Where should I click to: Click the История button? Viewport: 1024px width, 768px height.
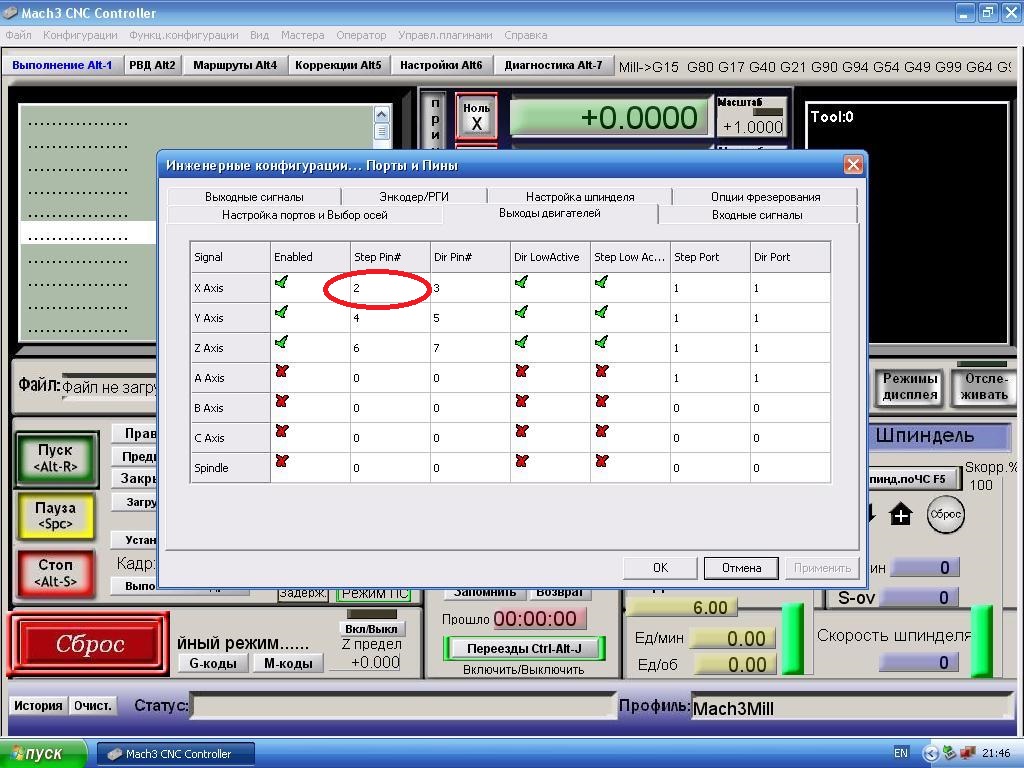(38, 705)
